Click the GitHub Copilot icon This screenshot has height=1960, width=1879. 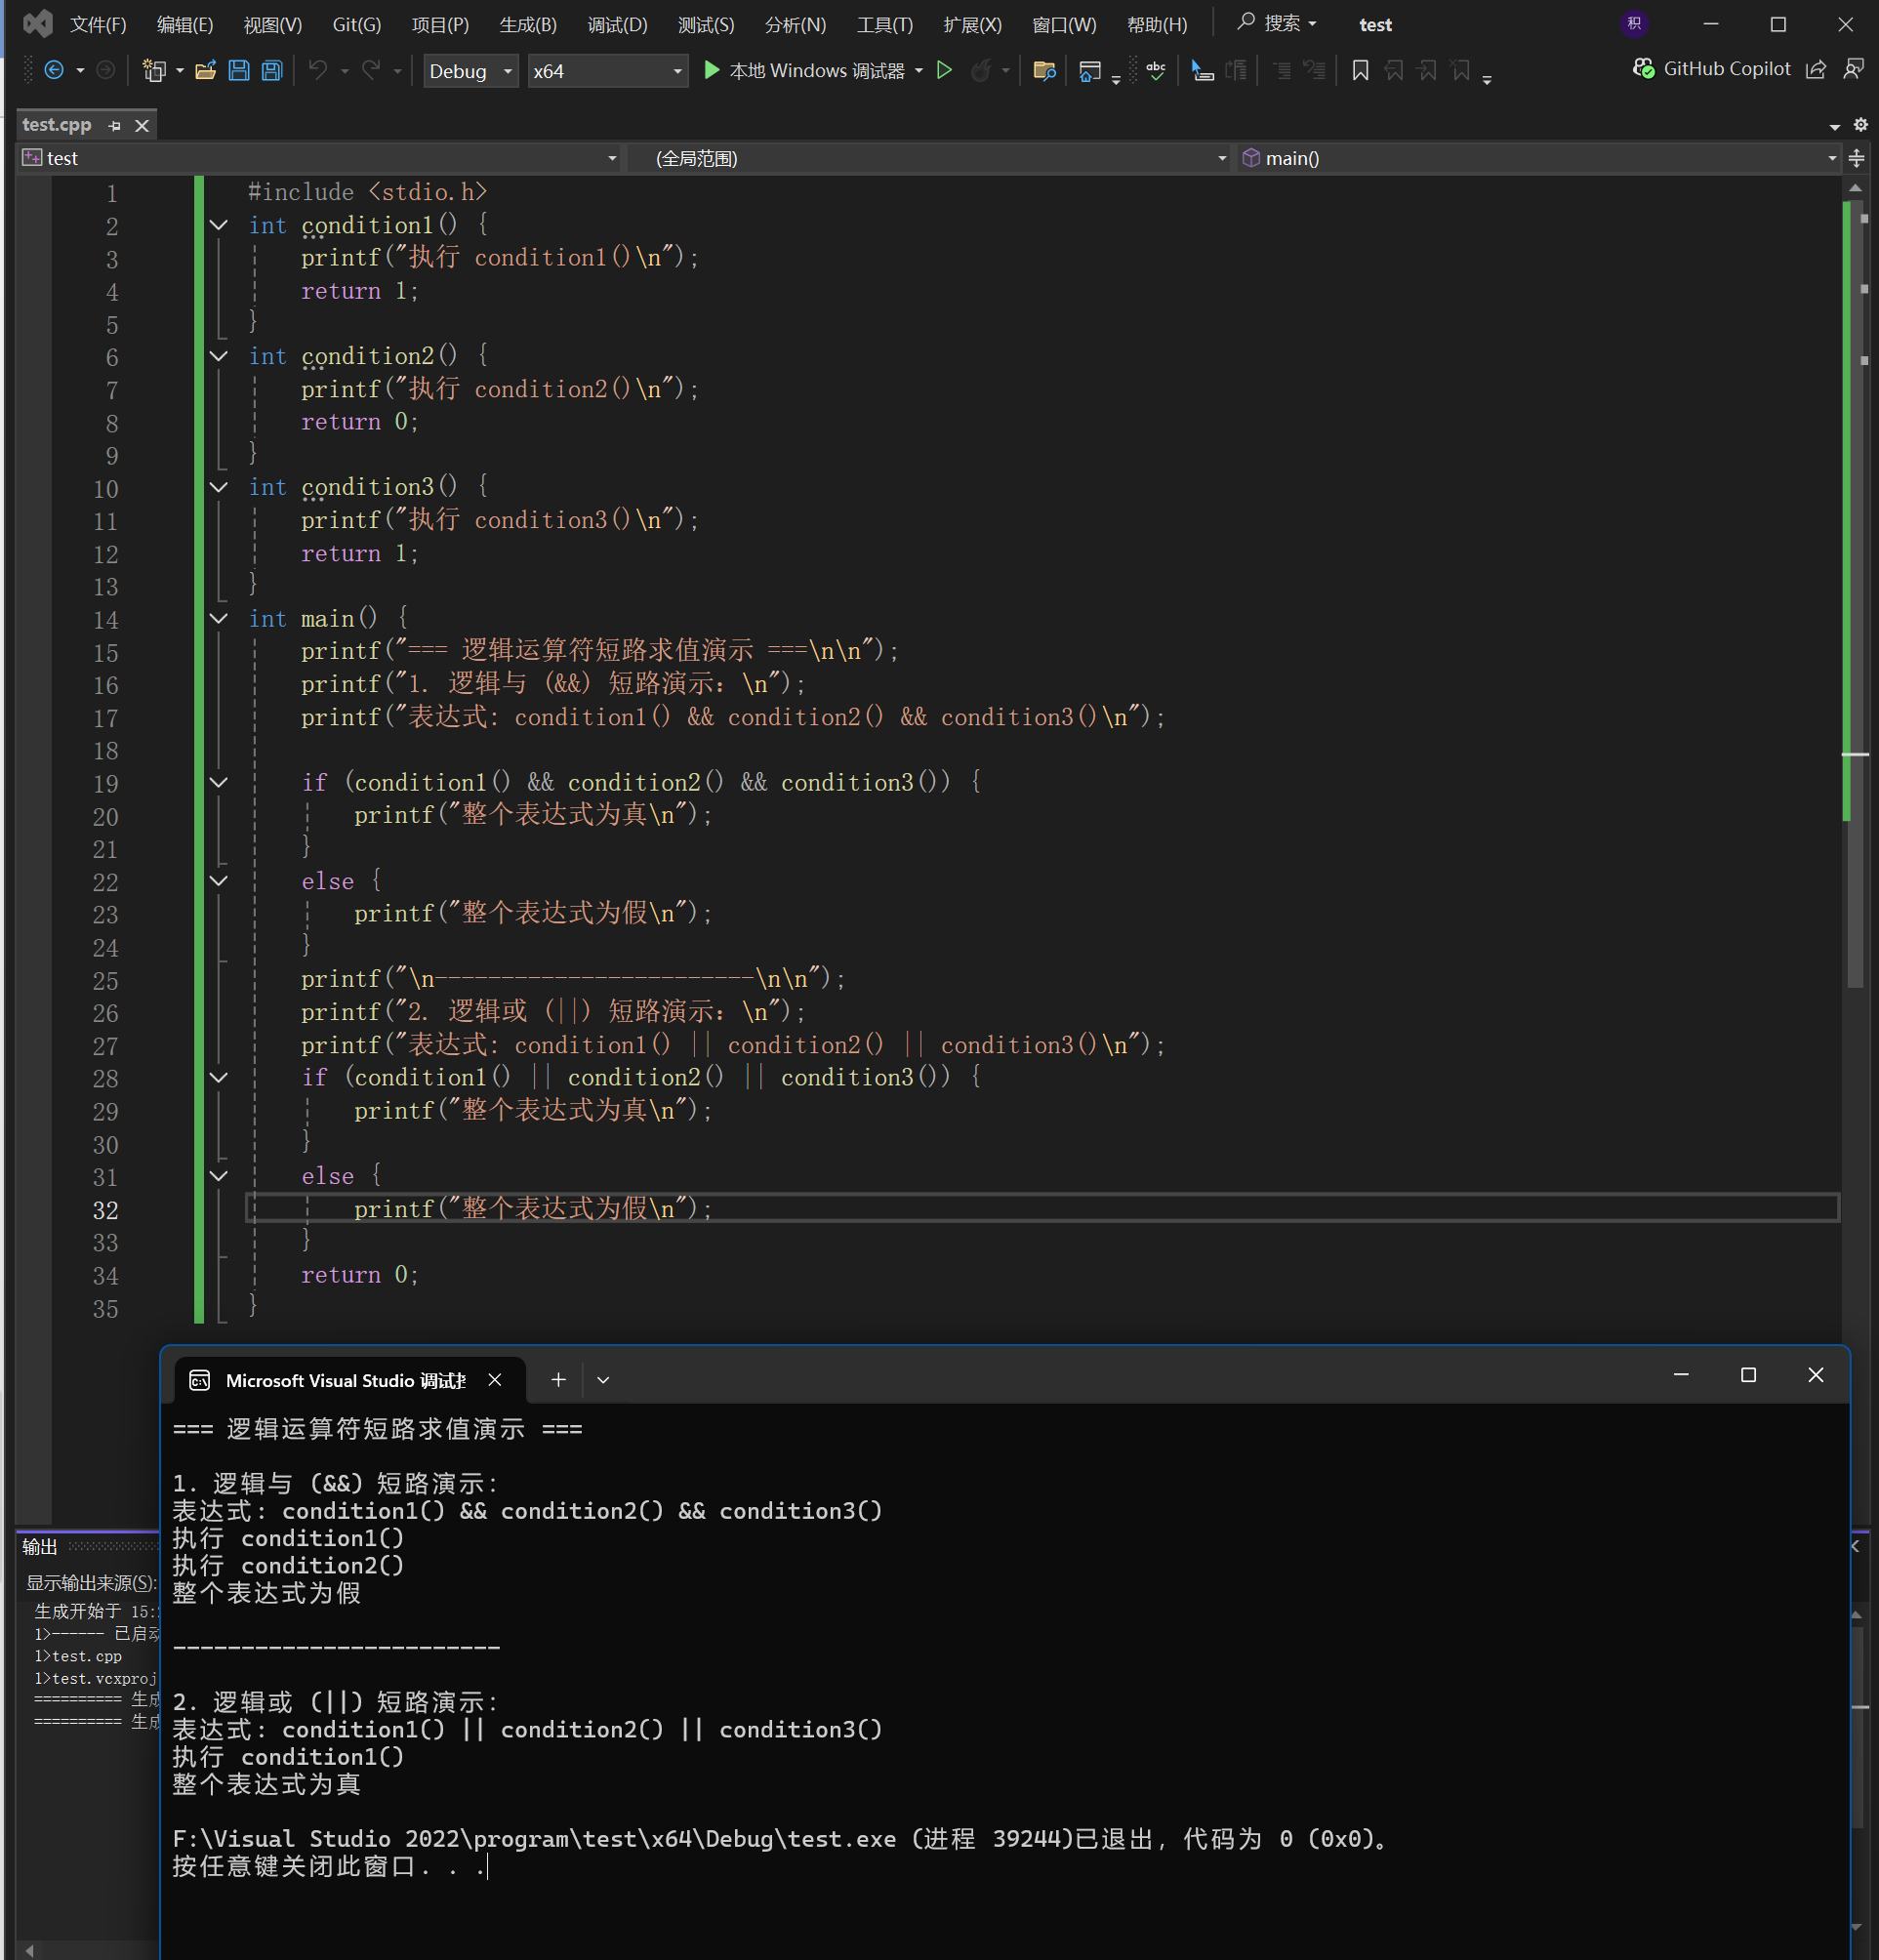pyautogui.click(x=1643, y=69)
